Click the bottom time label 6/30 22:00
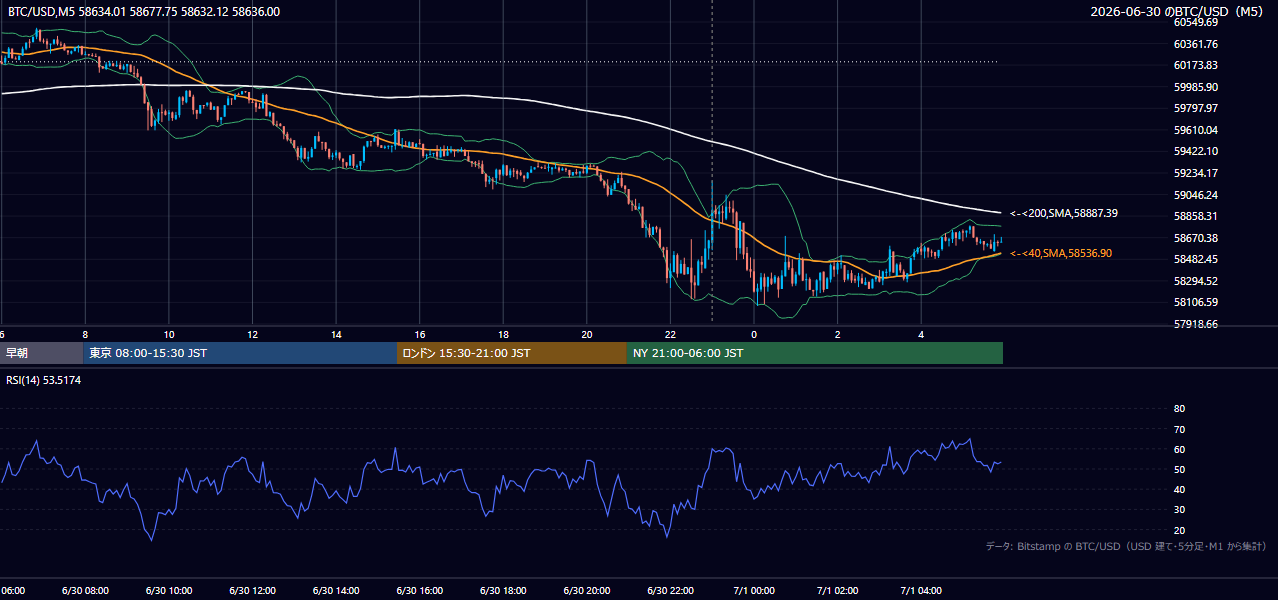 671,591
